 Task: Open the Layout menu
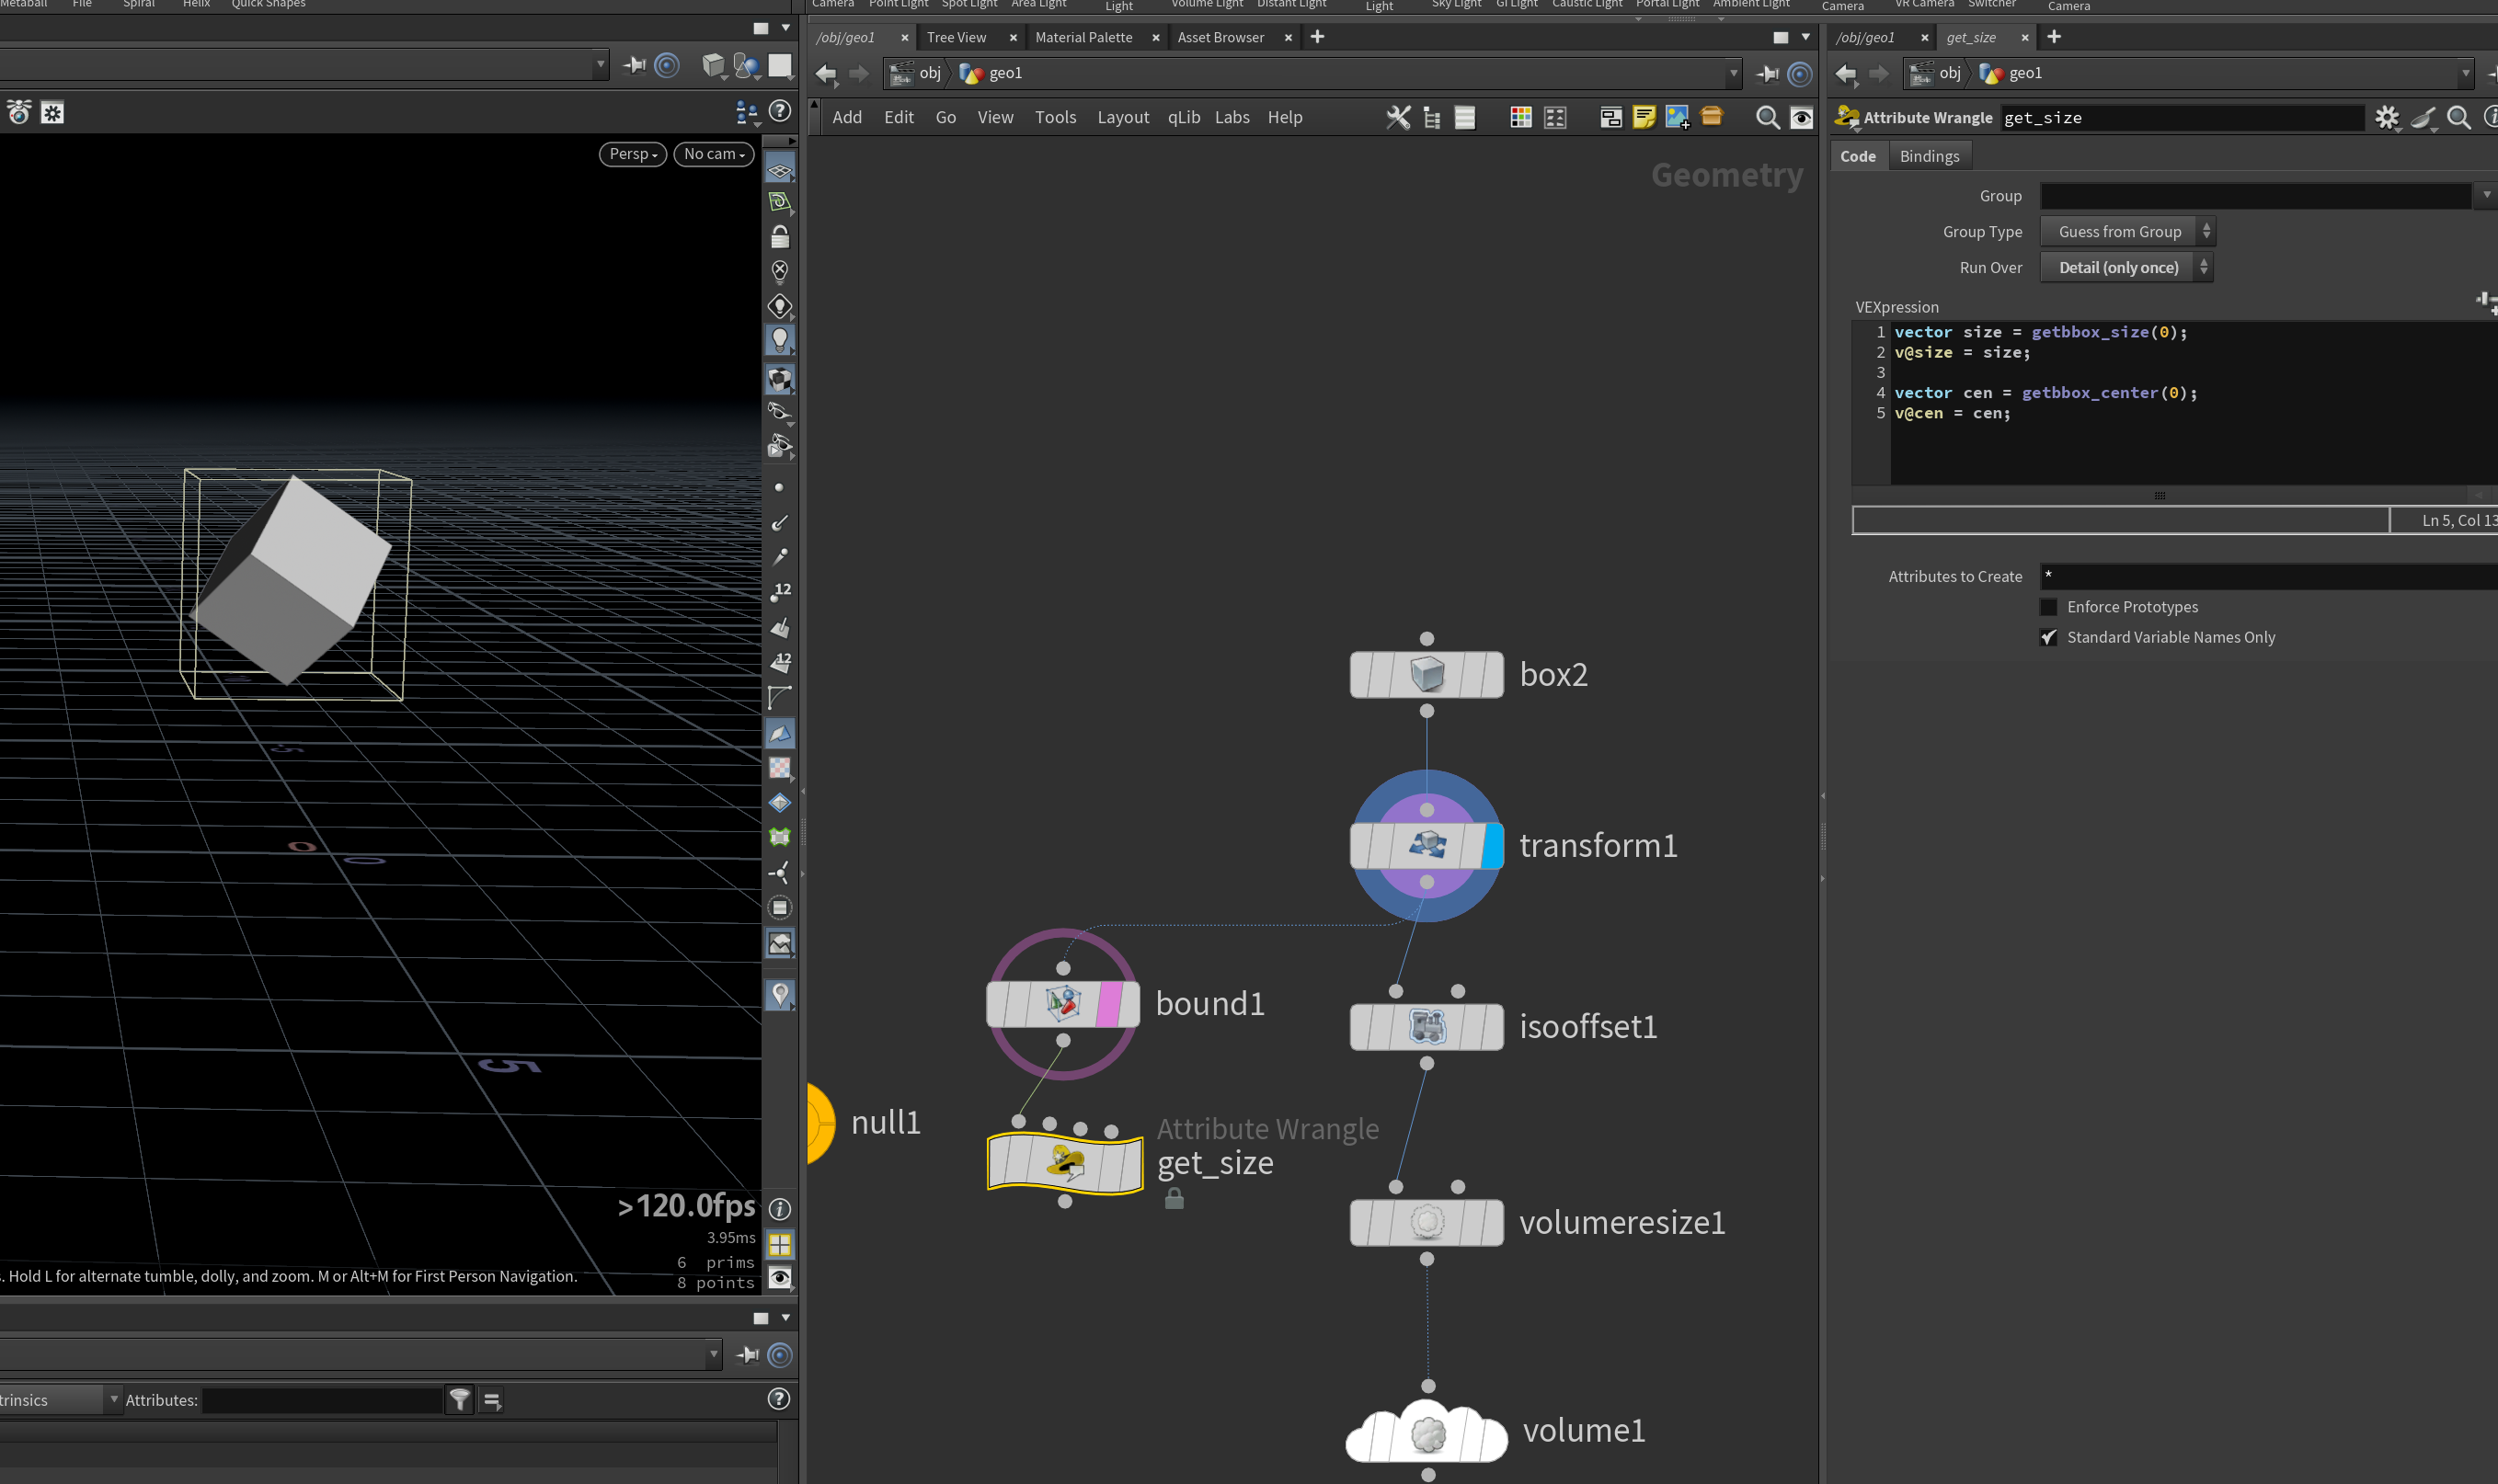point(1123,118)
